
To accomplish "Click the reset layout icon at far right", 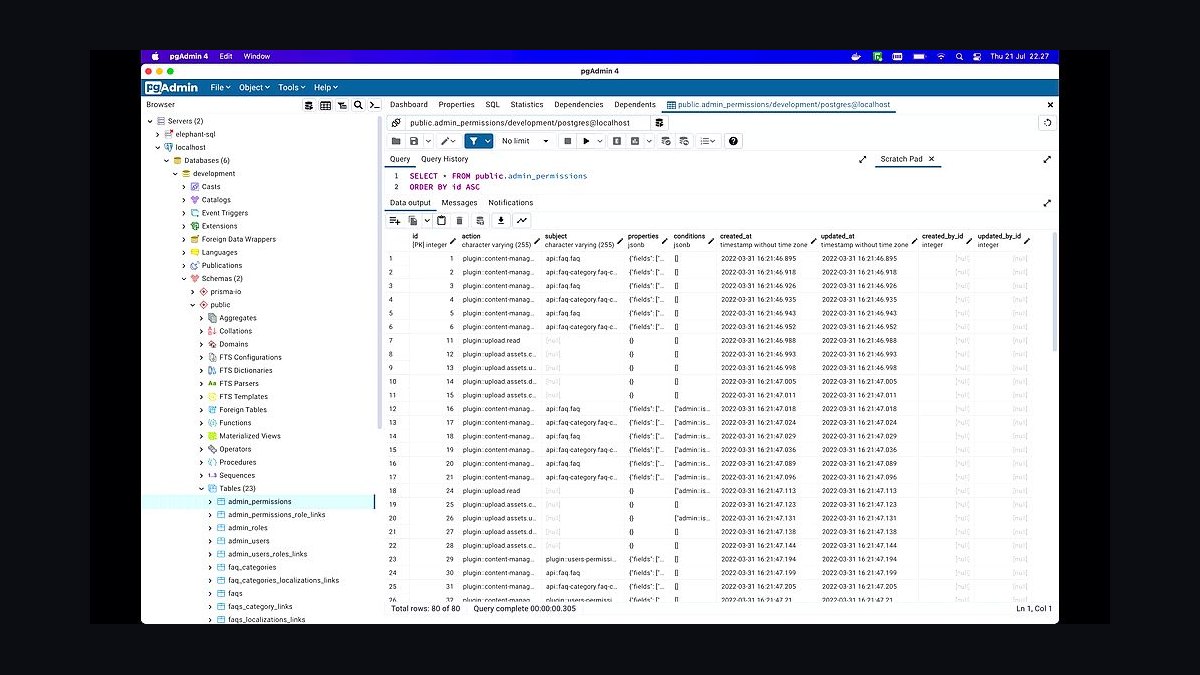I will 1047,123.
